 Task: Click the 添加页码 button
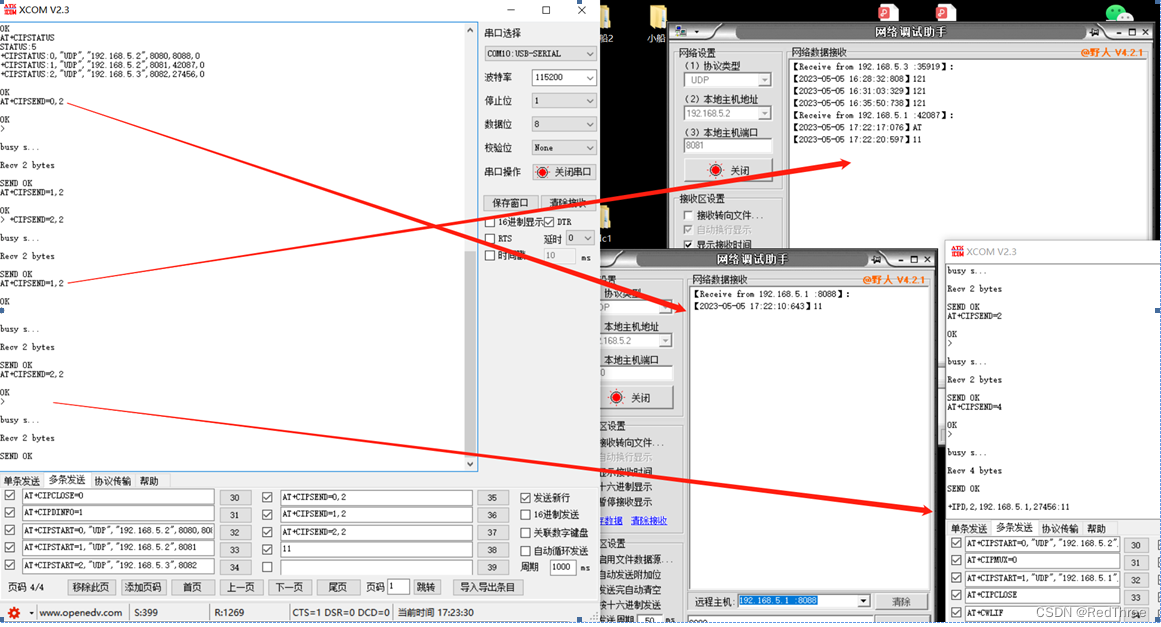pos(142,587)
